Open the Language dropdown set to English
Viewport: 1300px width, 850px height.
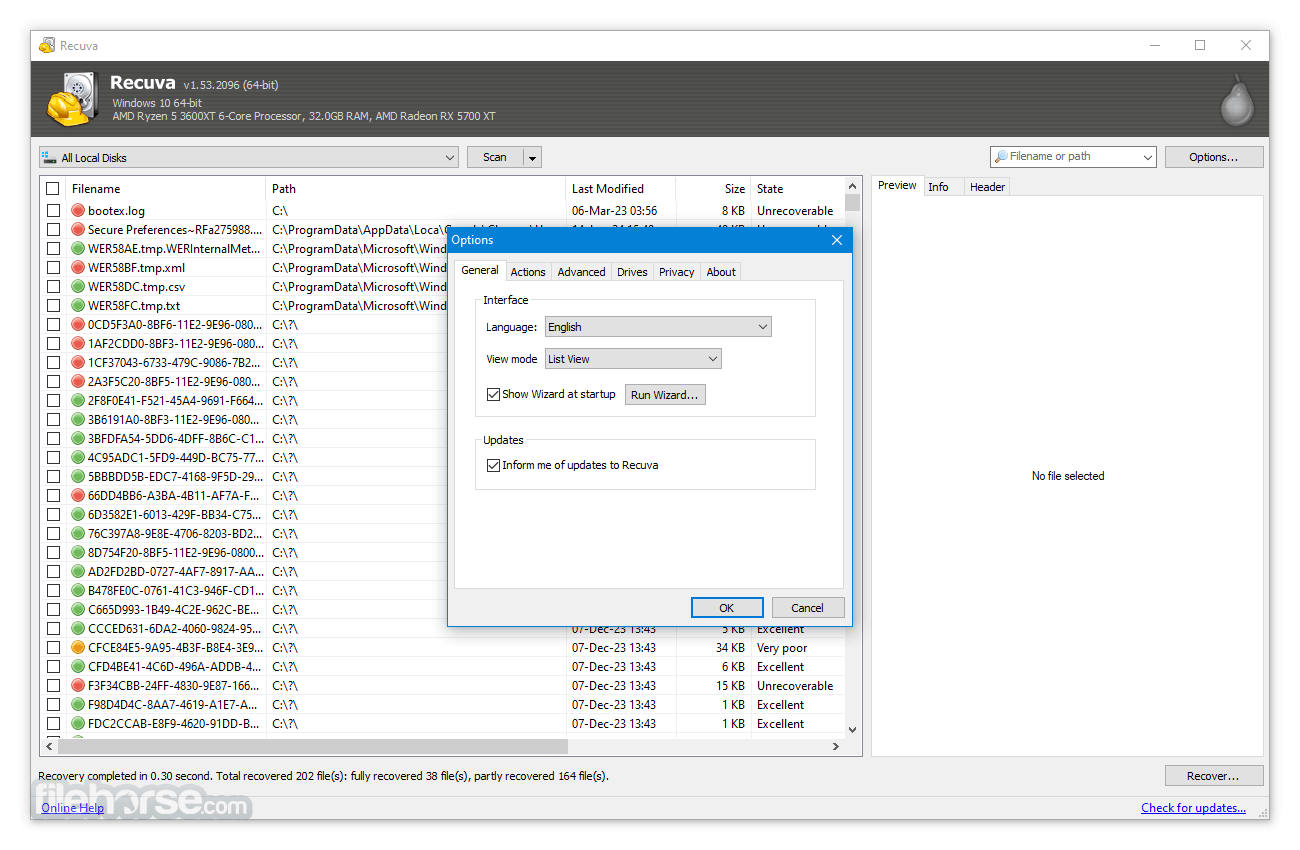[658, 327]
